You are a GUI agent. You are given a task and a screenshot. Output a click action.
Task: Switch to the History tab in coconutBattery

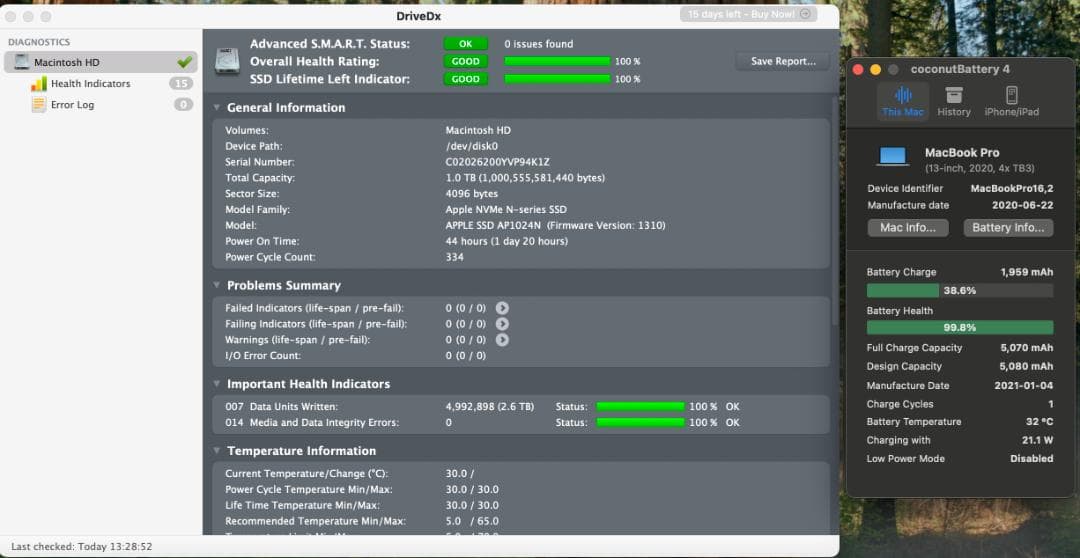tap(954, 101)
